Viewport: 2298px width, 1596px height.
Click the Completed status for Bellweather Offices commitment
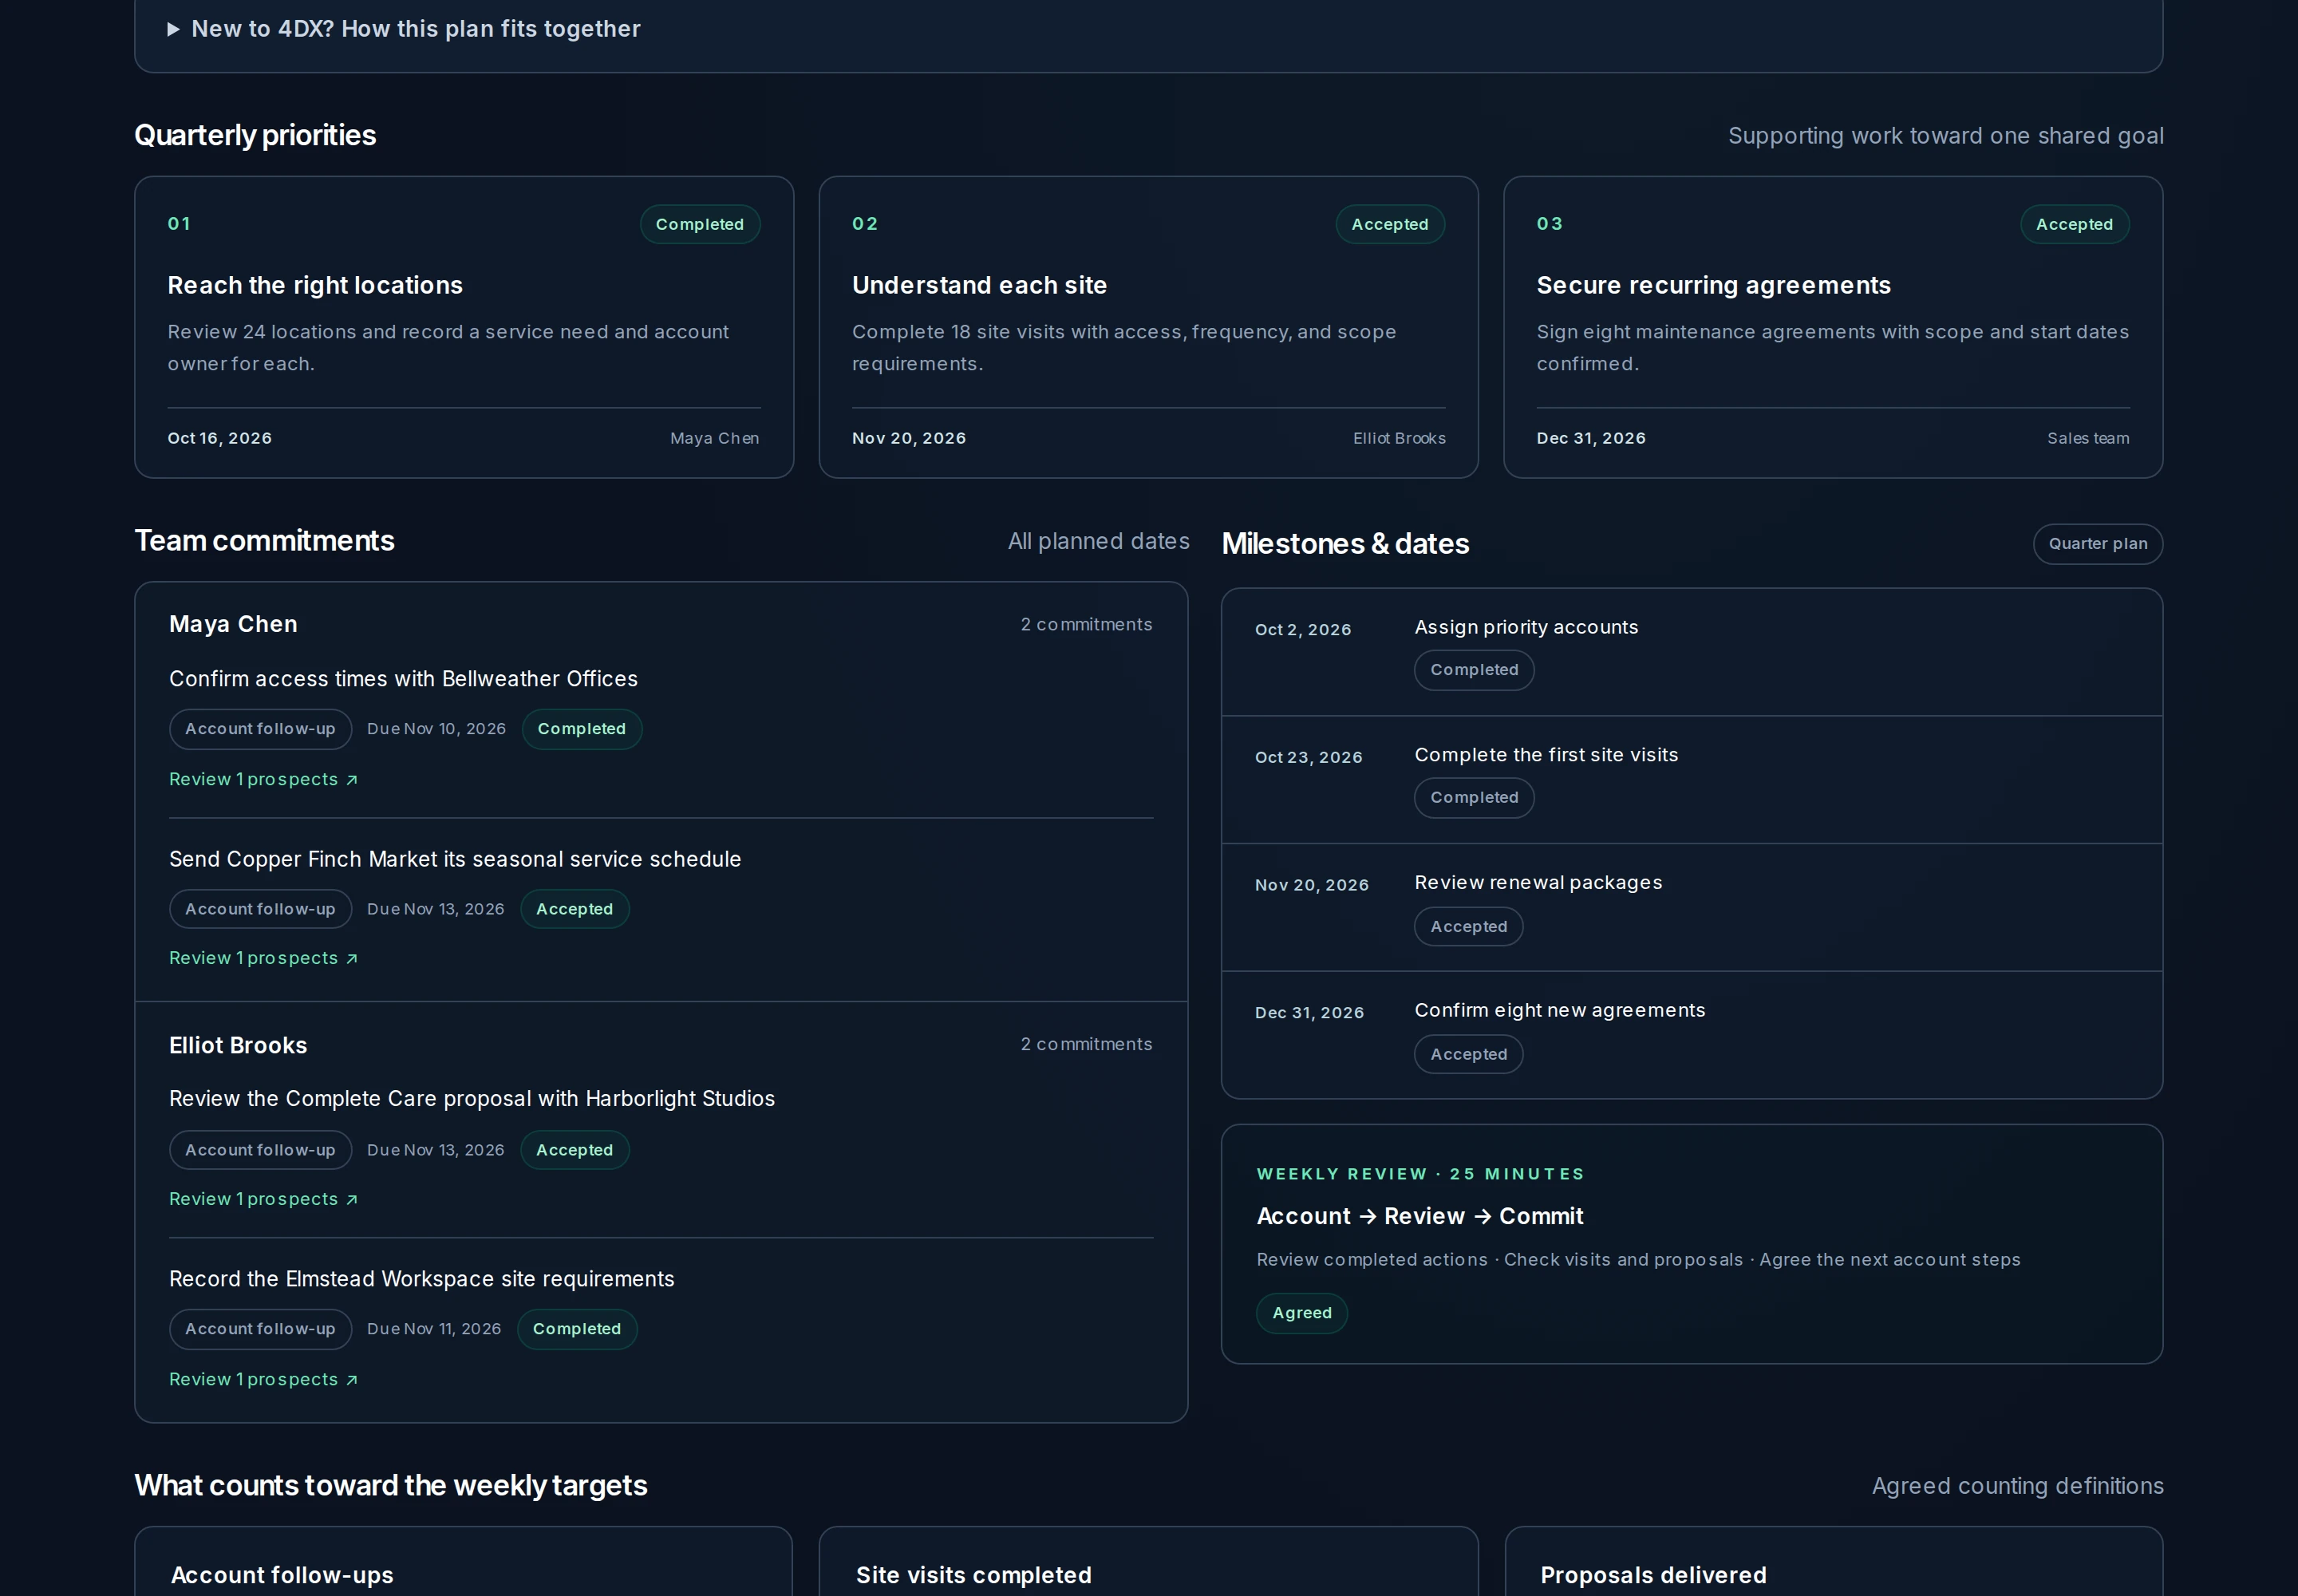click(x=581, y=729)
